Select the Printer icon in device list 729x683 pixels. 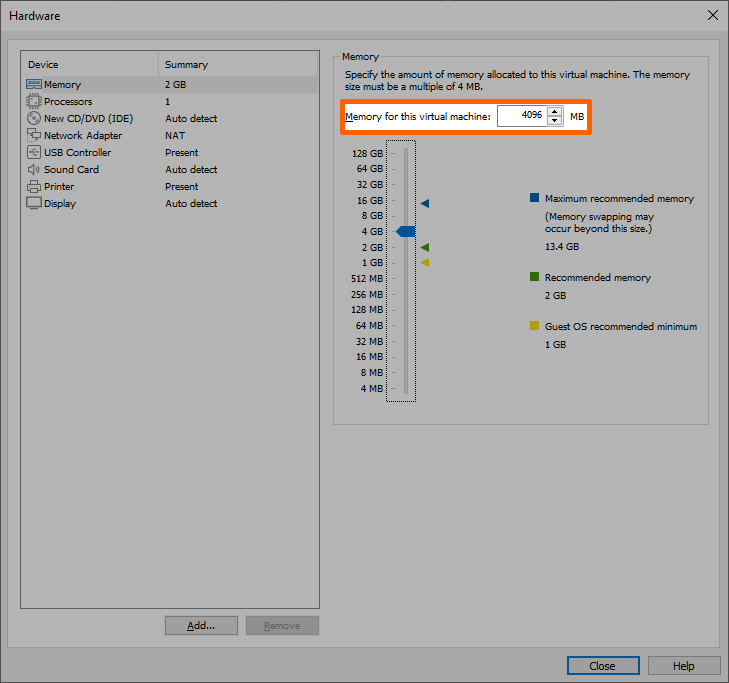click(x=34, y=187)
